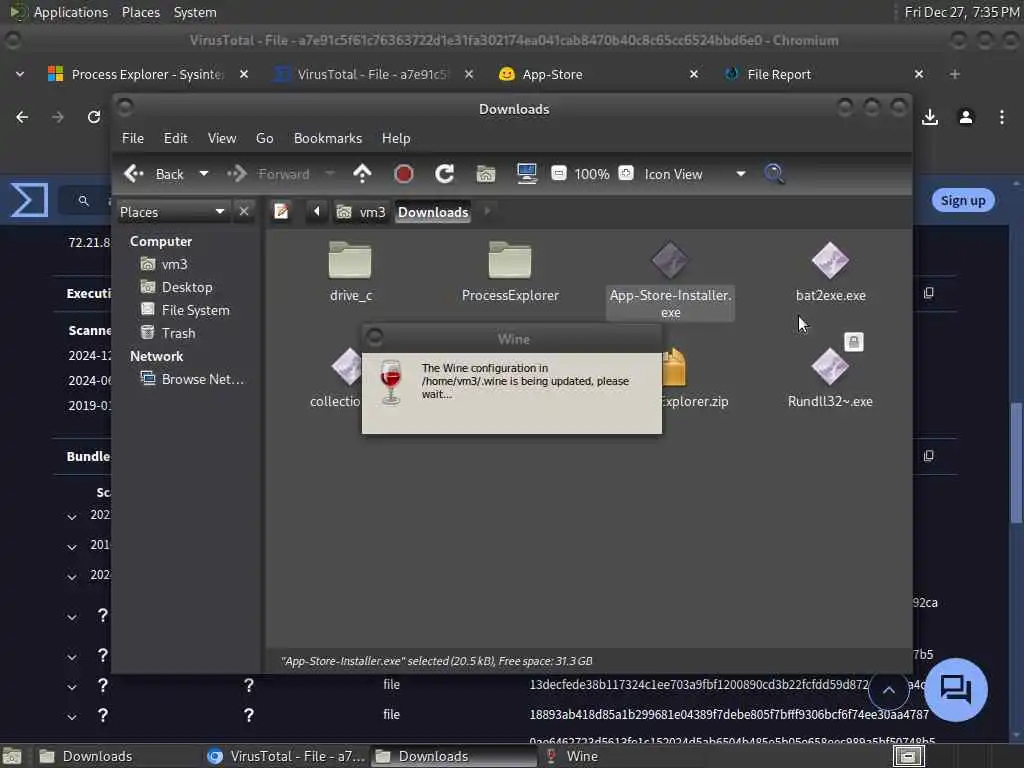
Task: Close the App-Store browser tab
Action: tap(694, 74)
